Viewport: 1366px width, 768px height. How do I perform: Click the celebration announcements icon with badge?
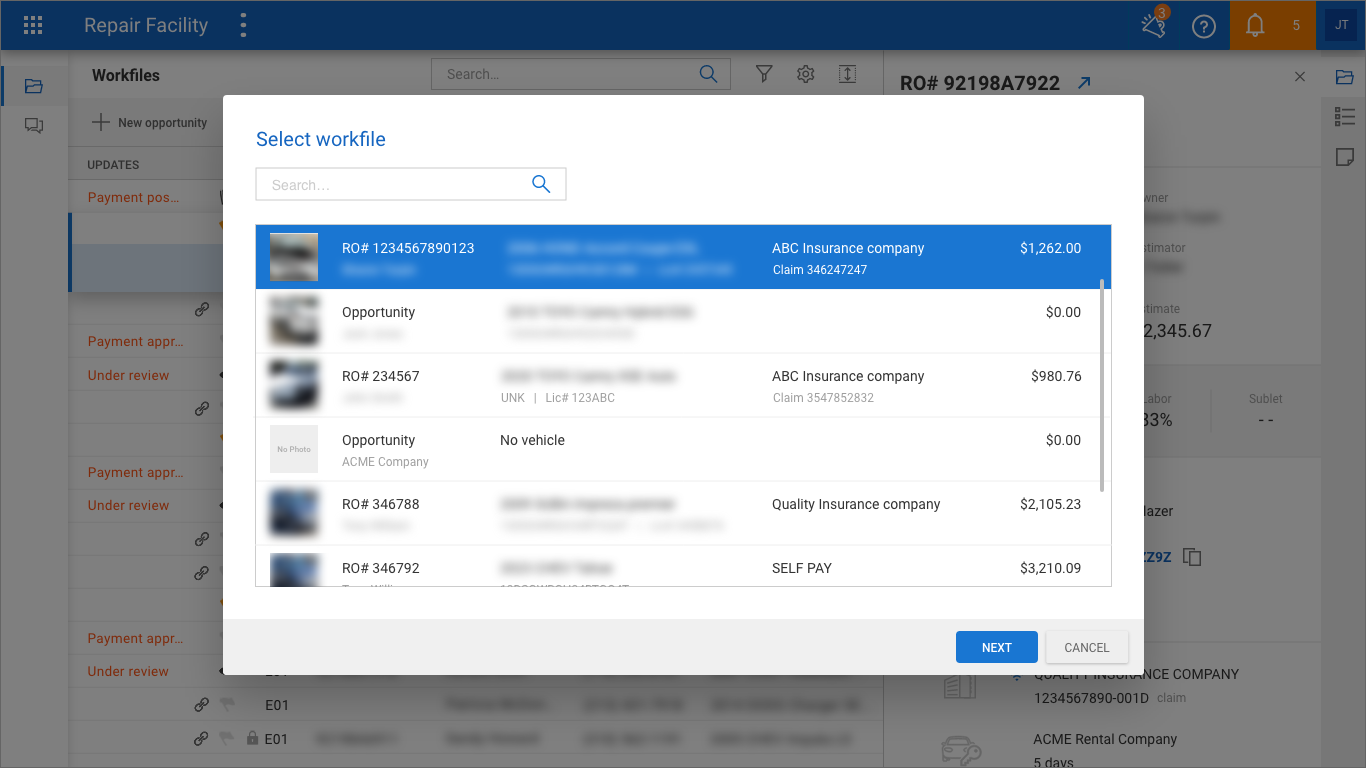(1154, 24)
